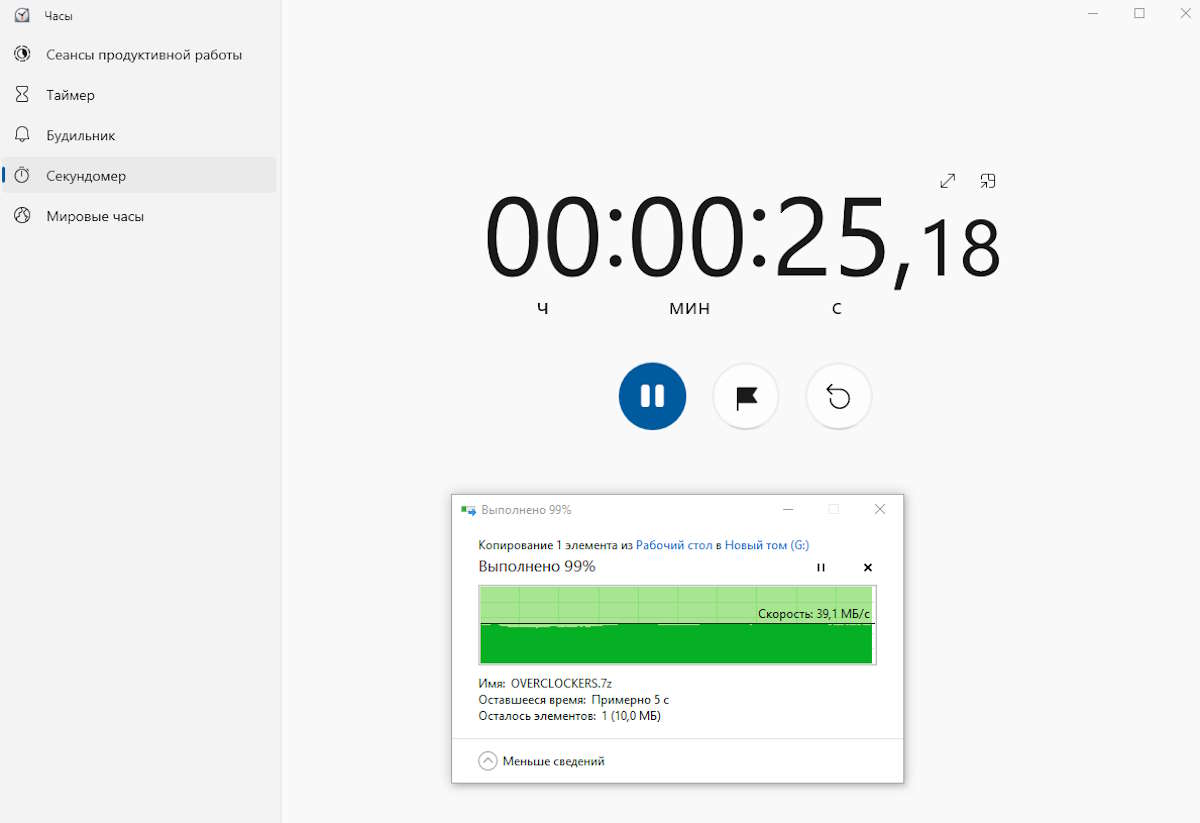The image size is (1200, 823).
Task: Pause the running stopwatch
Action: [x=652, y=396]
